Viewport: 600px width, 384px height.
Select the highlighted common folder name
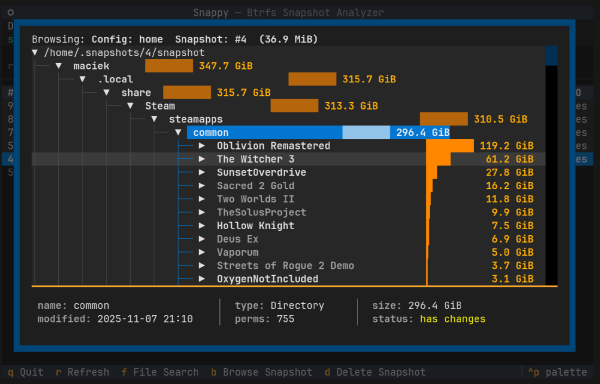(x=211, y=133)
